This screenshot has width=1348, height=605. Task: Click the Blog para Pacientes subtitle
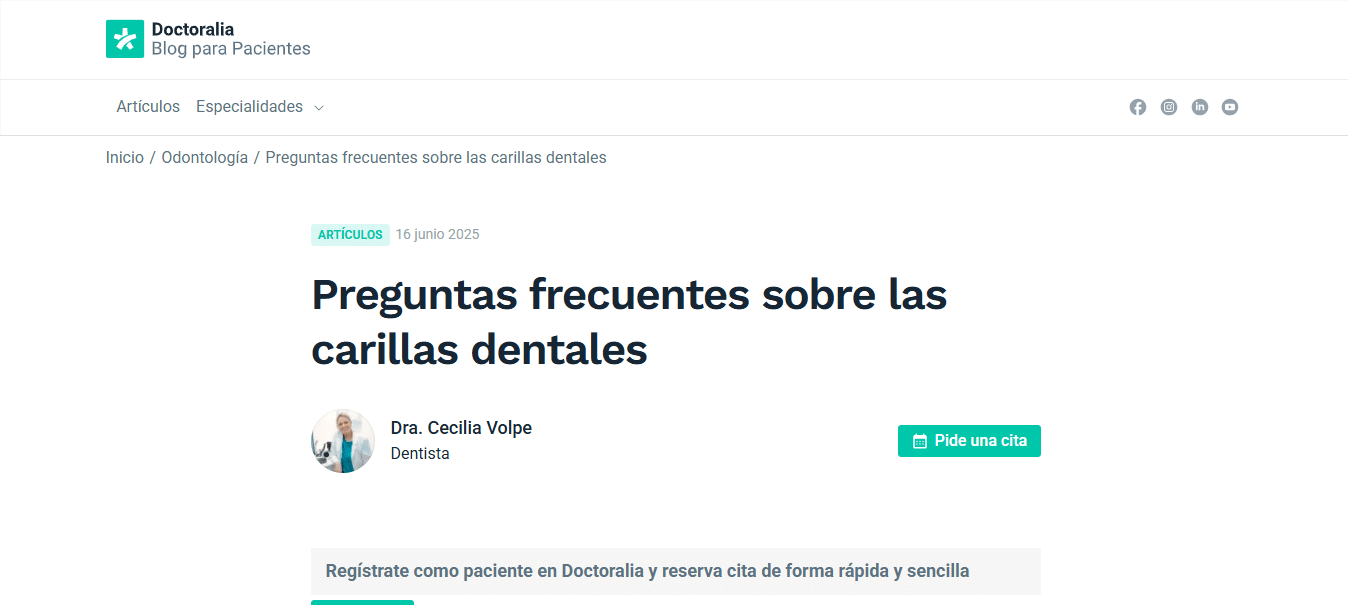coord(231,49)
